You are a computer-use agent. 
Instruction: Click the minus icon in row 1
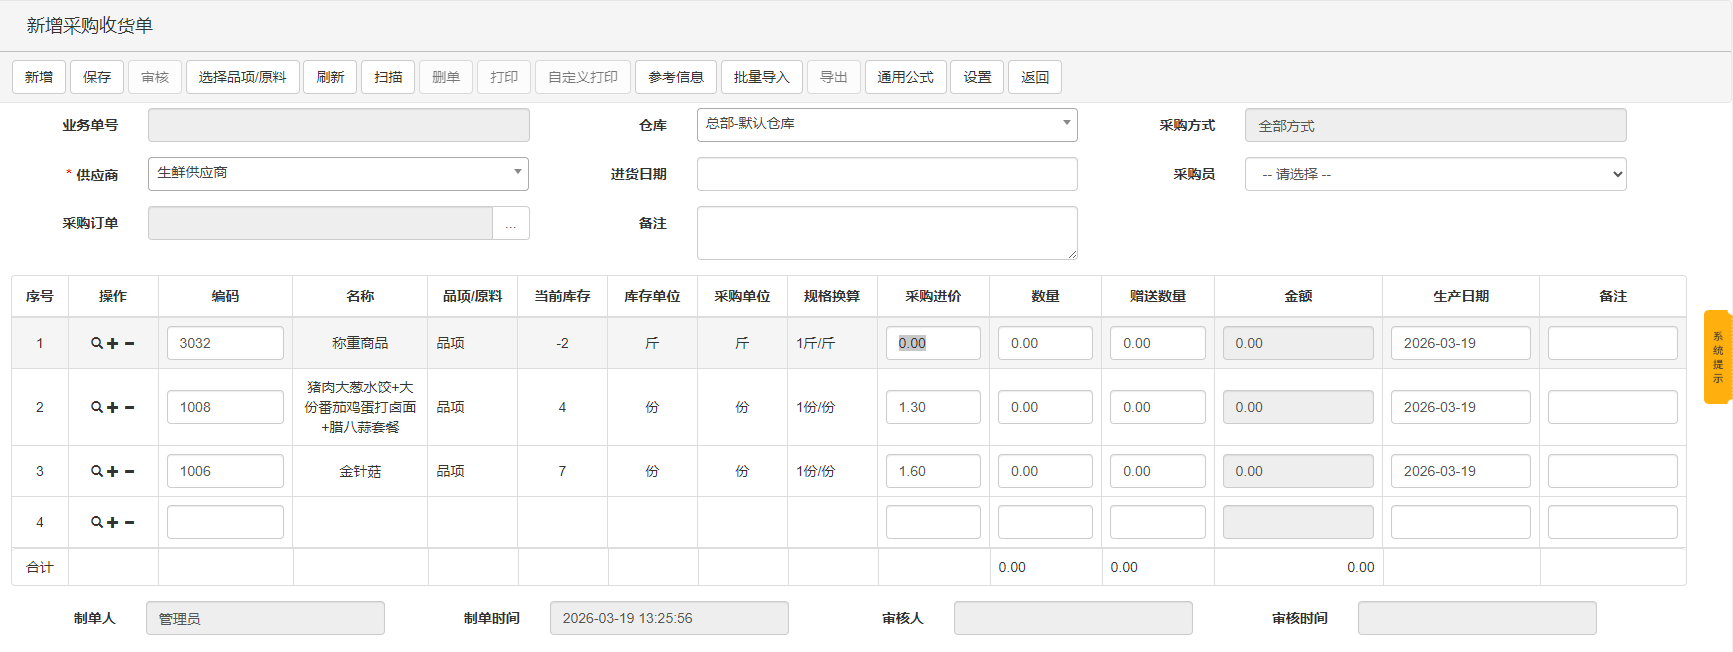(x=130, y=343)
